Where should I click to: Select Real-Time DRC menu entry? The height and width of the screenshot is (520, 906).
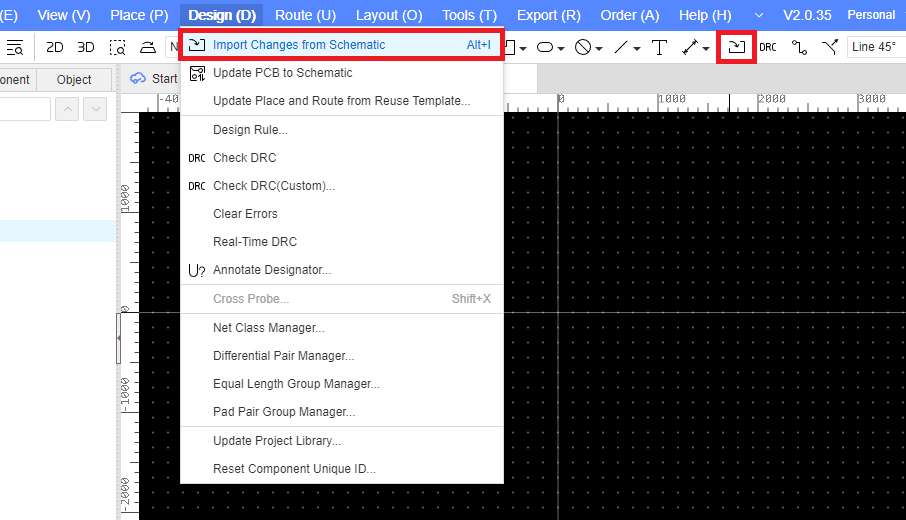254,242
